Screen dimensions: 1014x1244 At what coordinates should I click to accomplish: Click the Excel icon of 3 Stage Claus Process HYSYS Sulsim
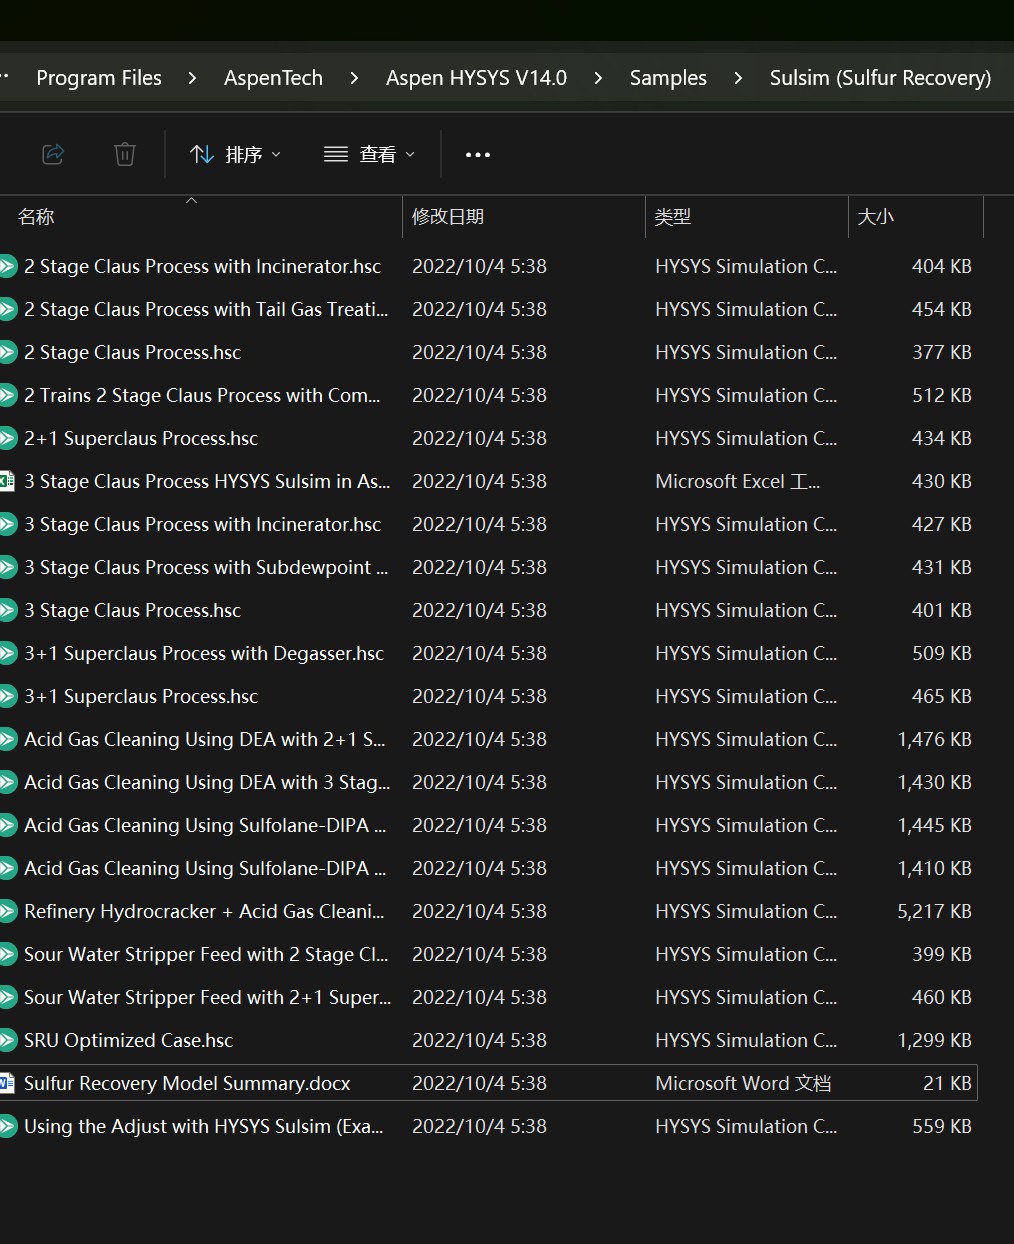7,481
